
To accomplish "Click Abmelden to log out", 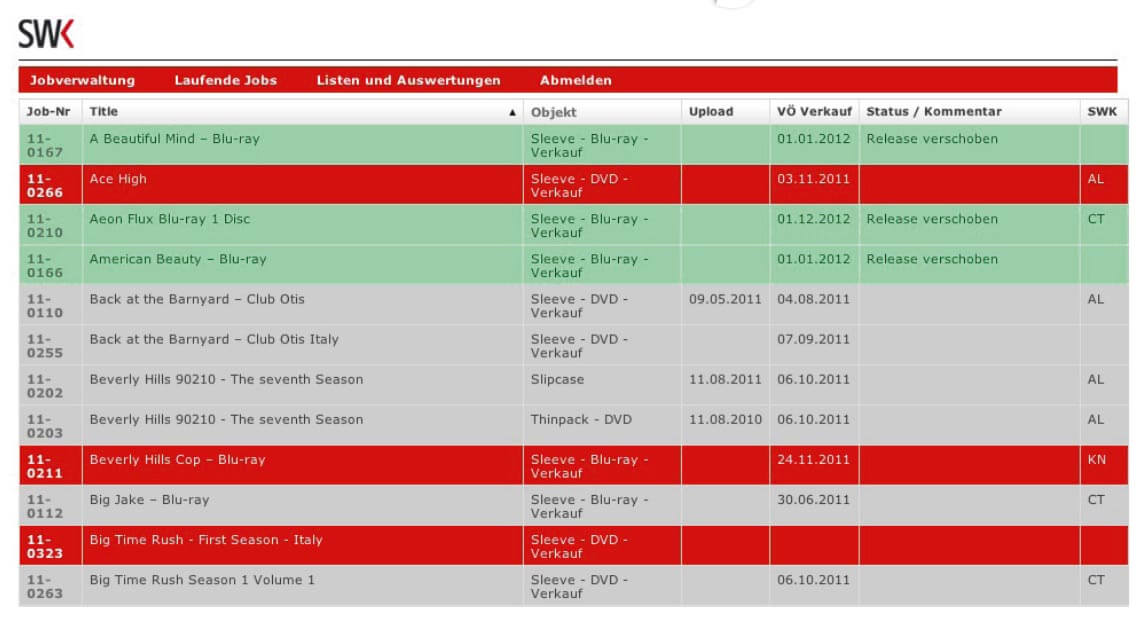I will (576, 80).
